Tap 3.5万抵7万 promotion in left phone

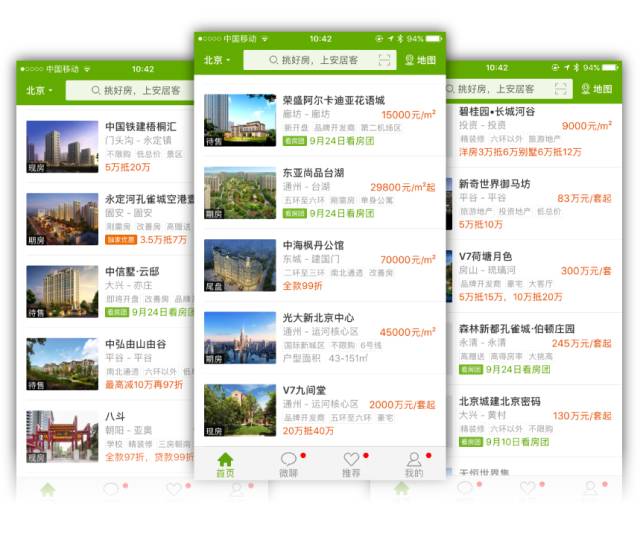[x=164, y=240]
